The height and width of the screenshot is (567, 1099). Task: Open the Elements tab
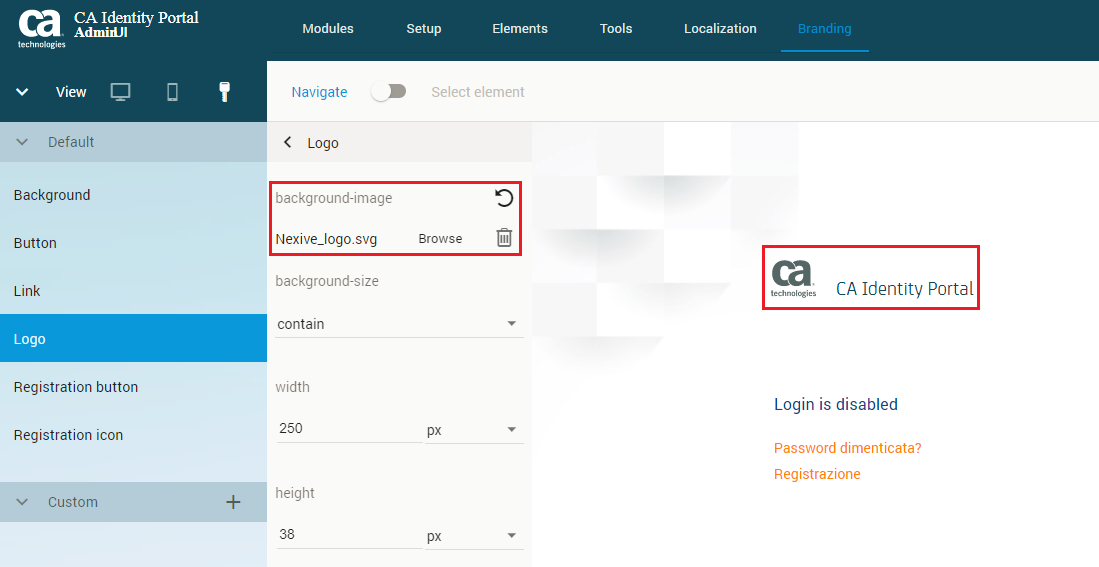[520, 29]
